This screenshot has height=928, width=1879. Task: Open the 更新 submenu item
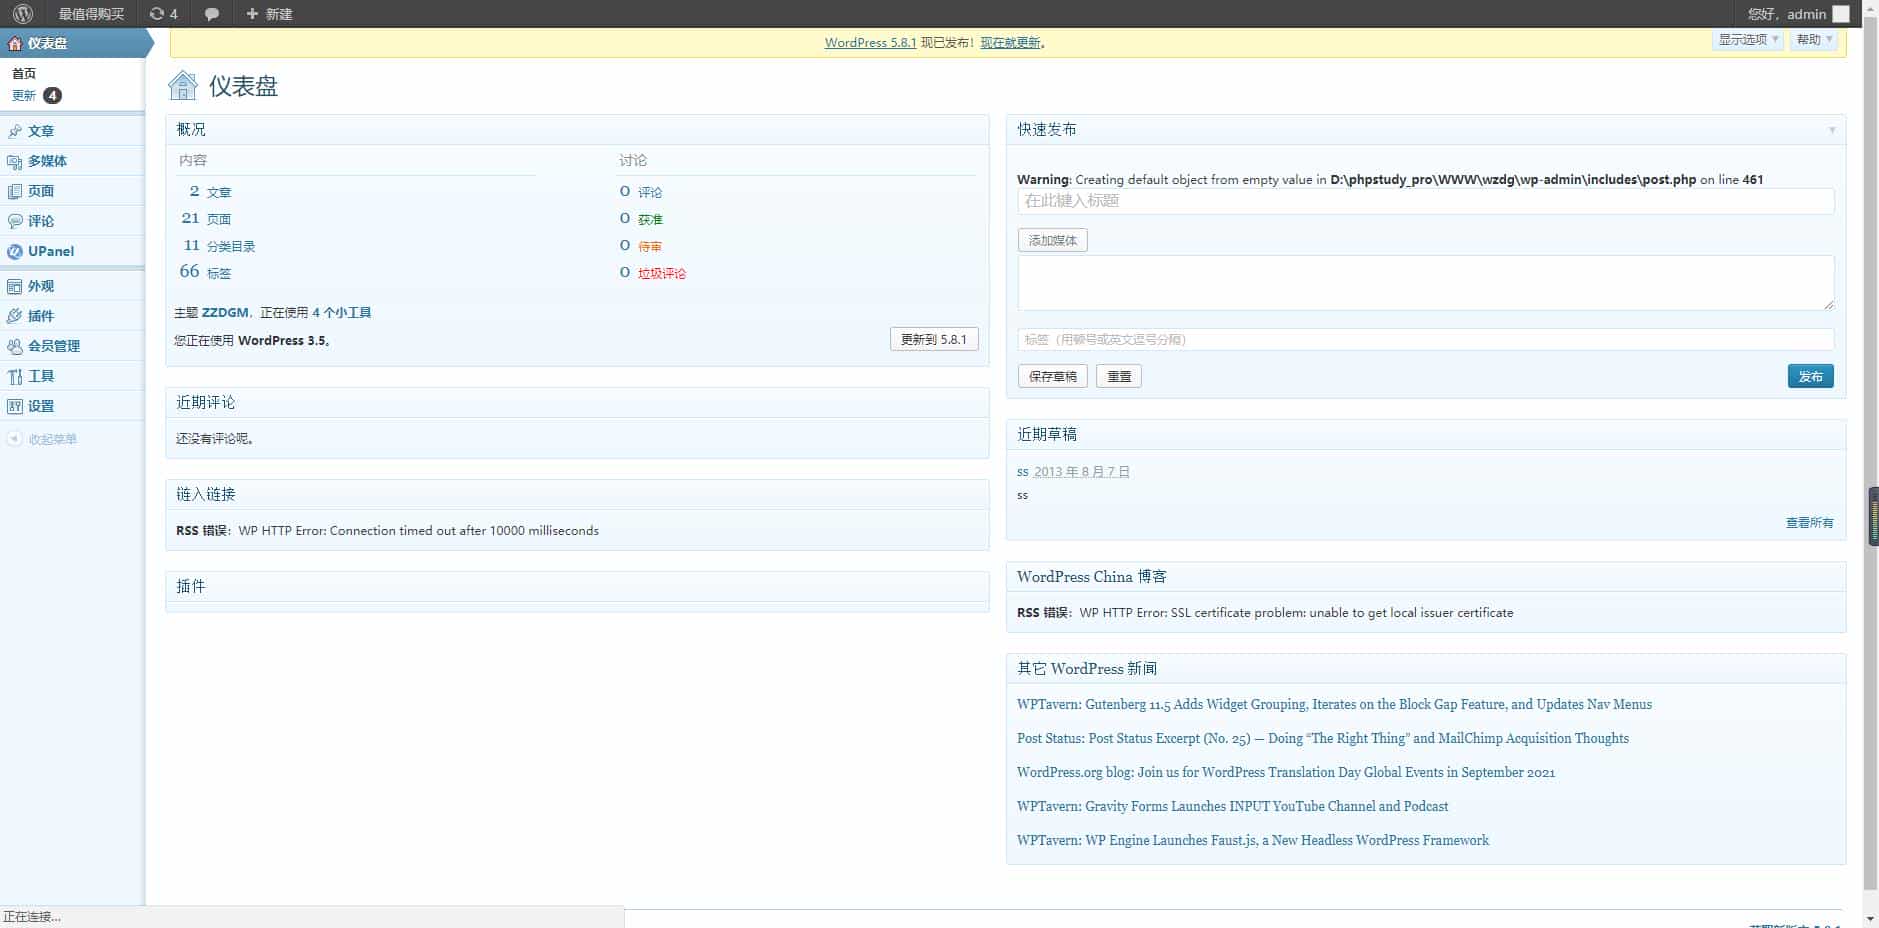[24, 96]
